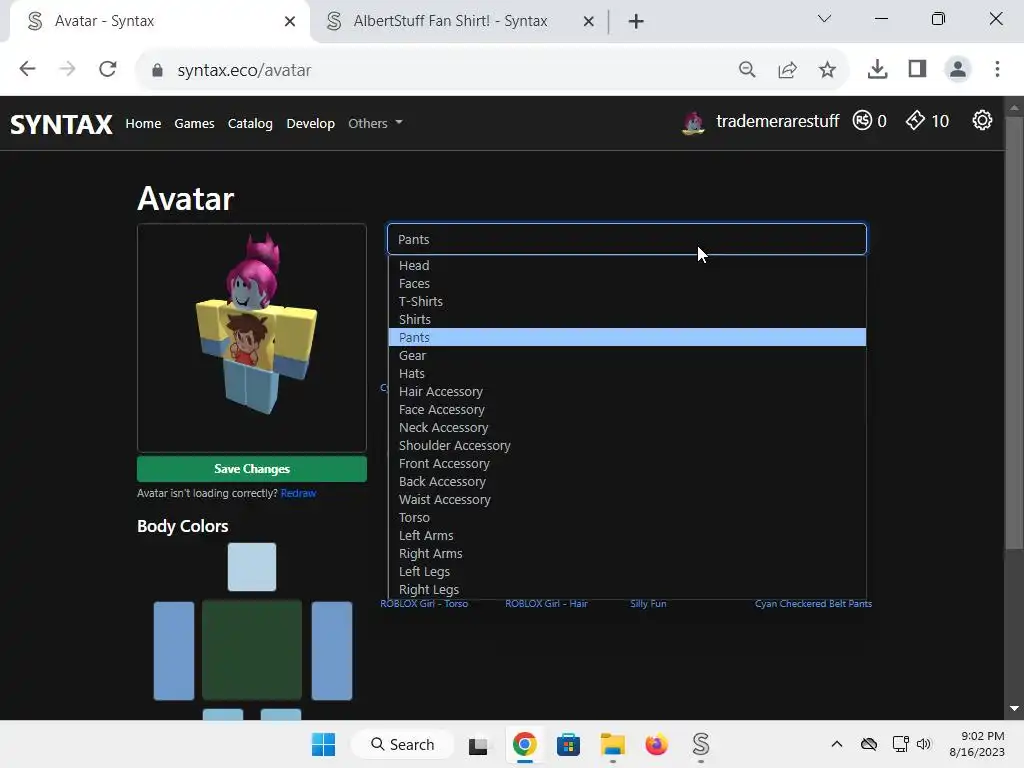Image resolution: width=1024 pixels, height=768 pixels.
Task: Pick Back Accessory option
Action: tap(627, 481)
